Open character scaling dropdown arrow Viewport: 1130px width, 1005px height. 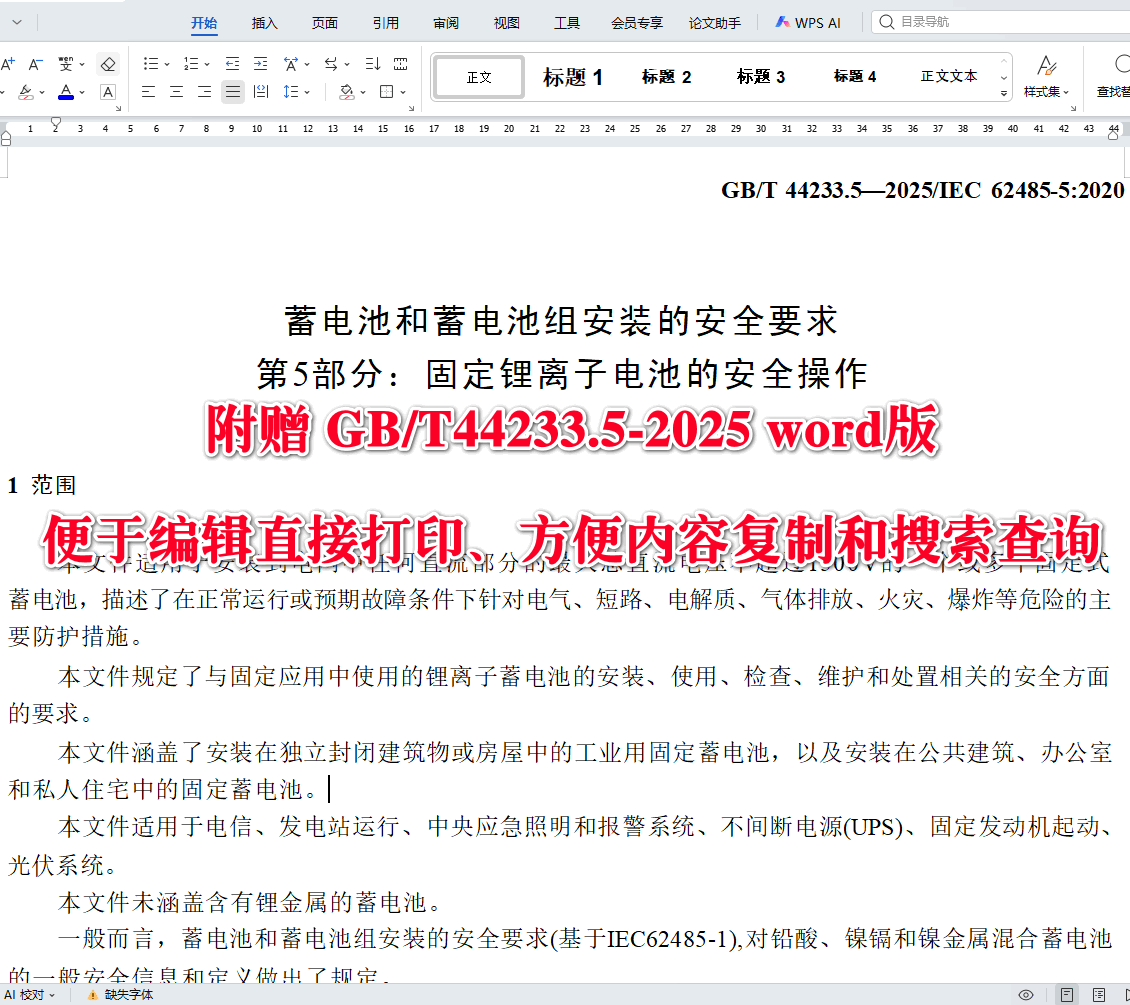click(x=307, y=65)
